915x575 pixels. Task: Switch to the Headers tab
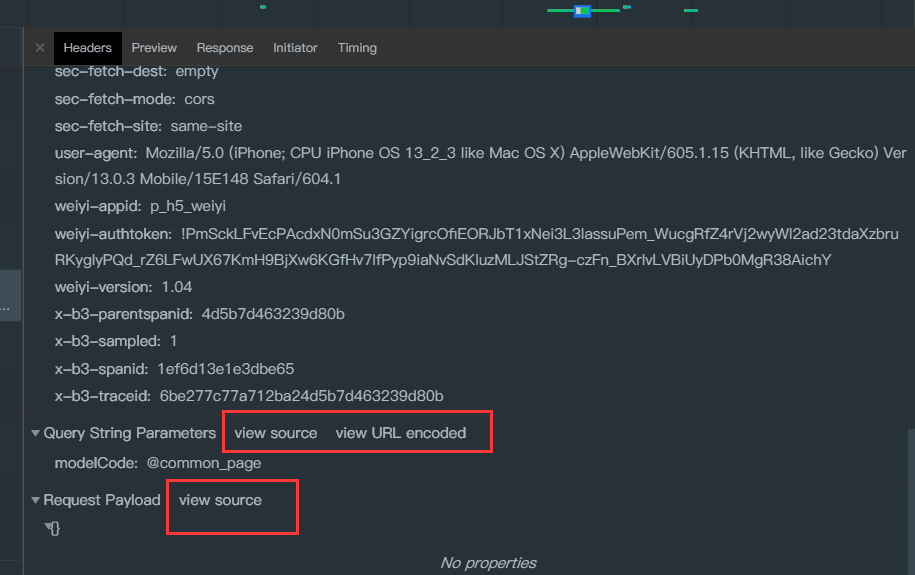tap(88, 48)
